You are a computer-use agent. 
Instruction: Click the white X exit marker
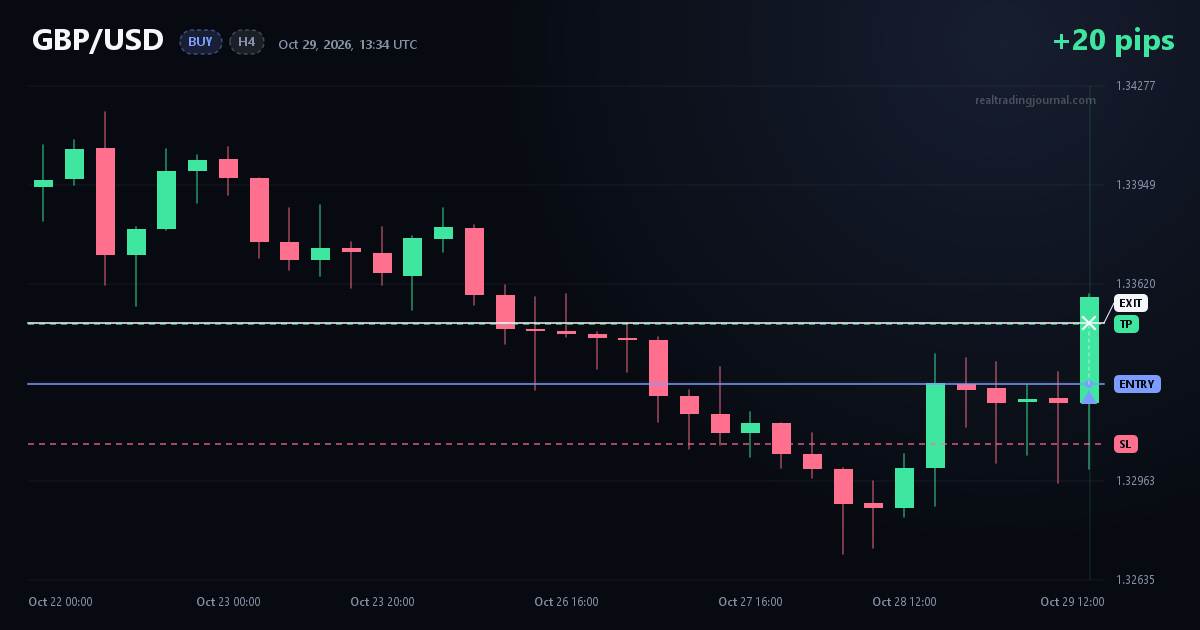(1089, 322)
